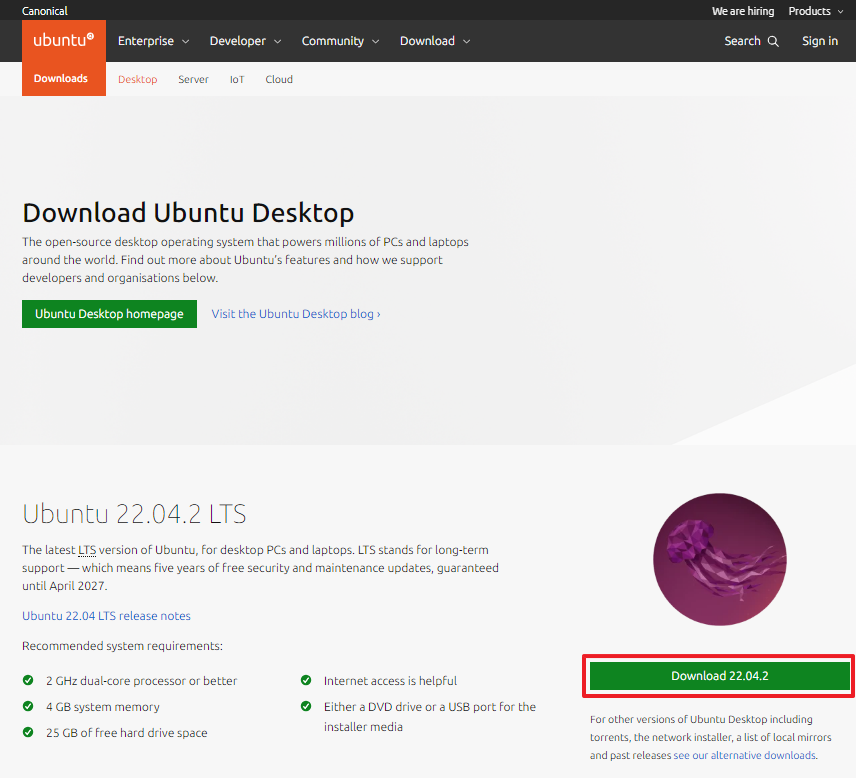
Task: Click Sign in
Action: tap(819, 41)
